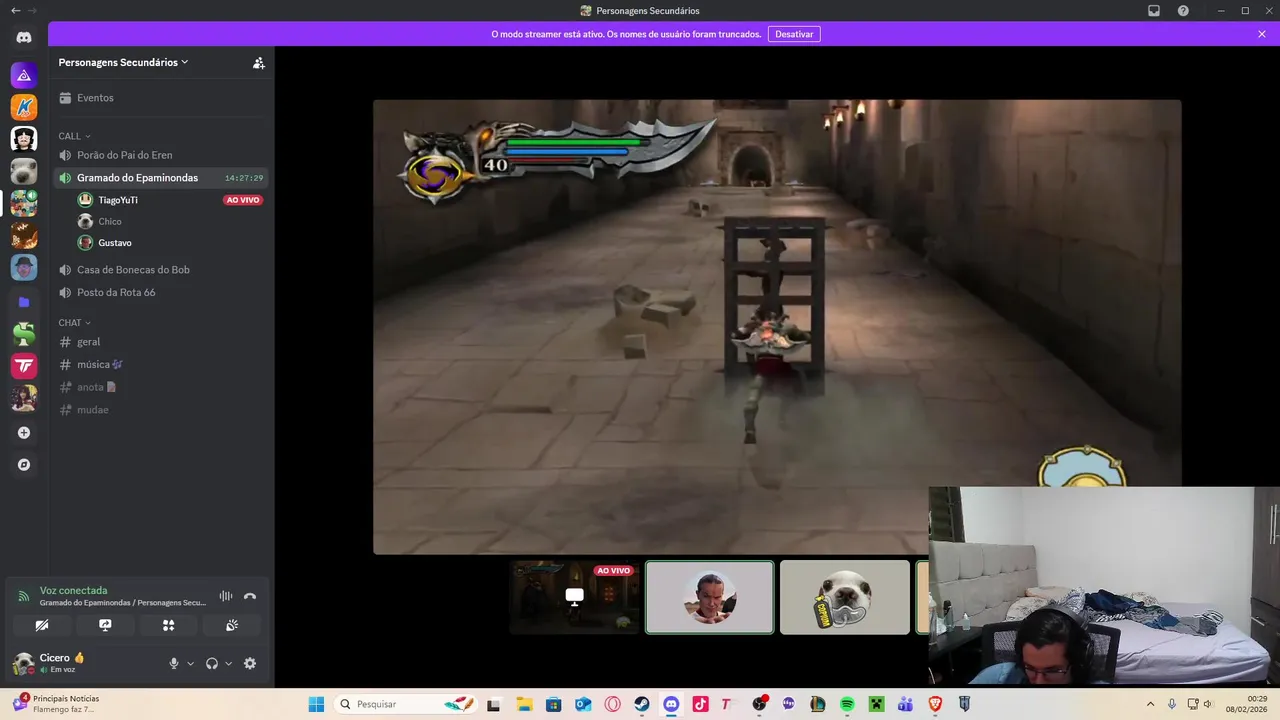This screenshot has width=1280, height=720.
Task: Open the red TF server icon
Action: coord(24,366)
